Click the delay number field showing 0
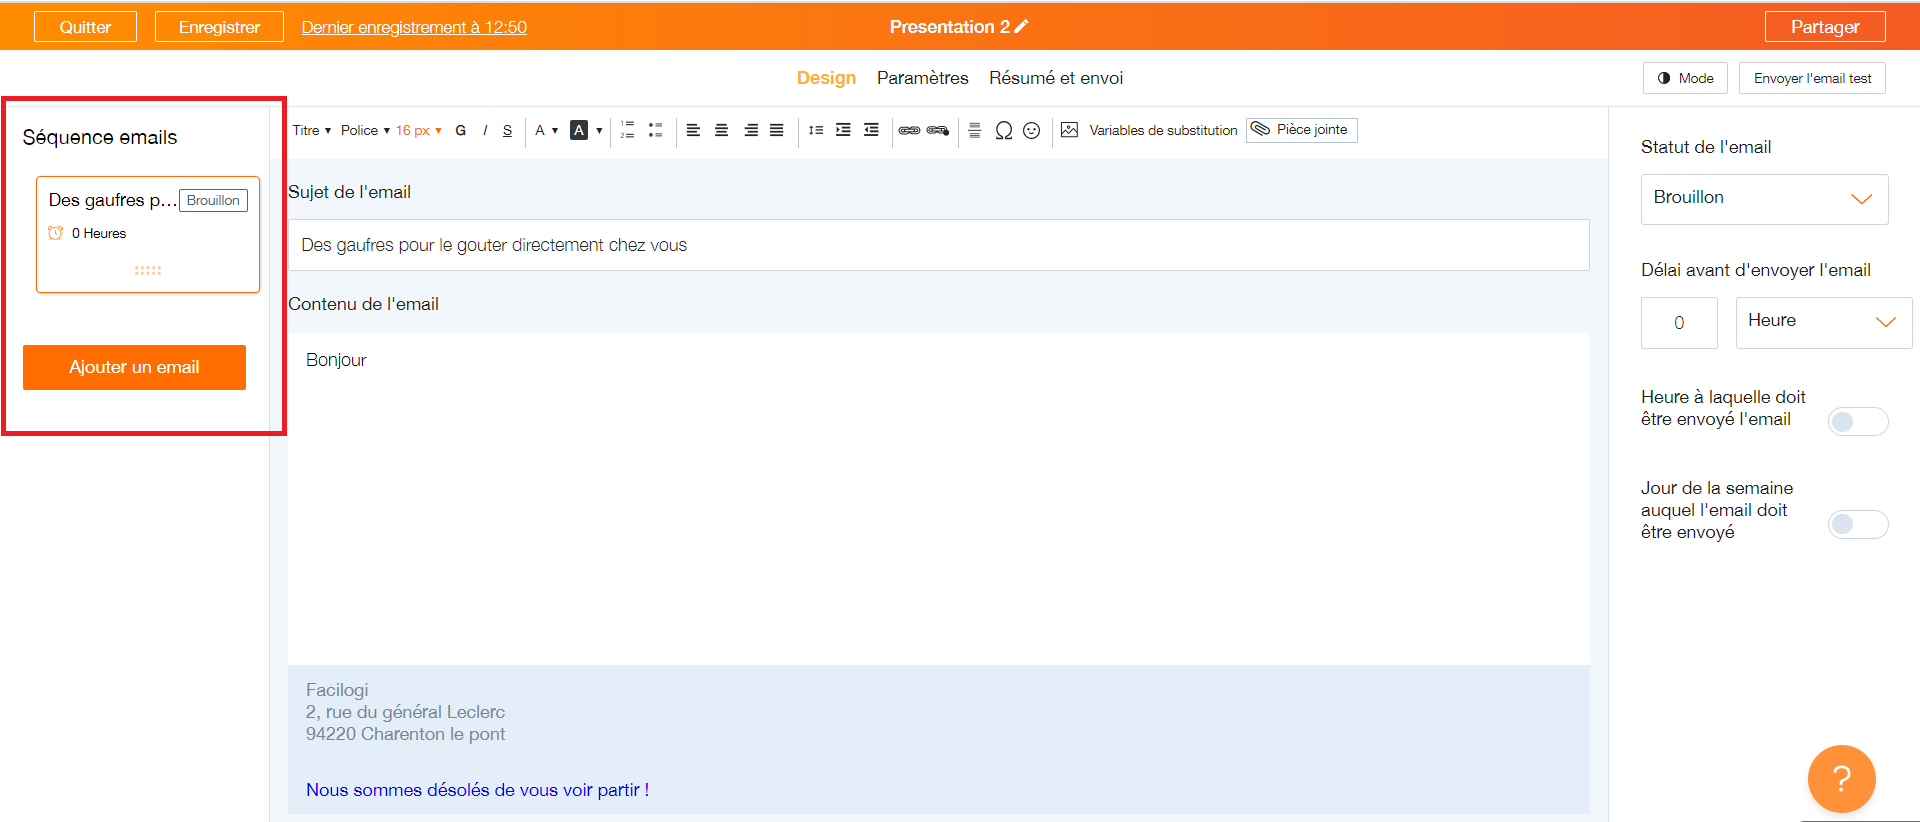1920x822 pixels. [1679, 322]
